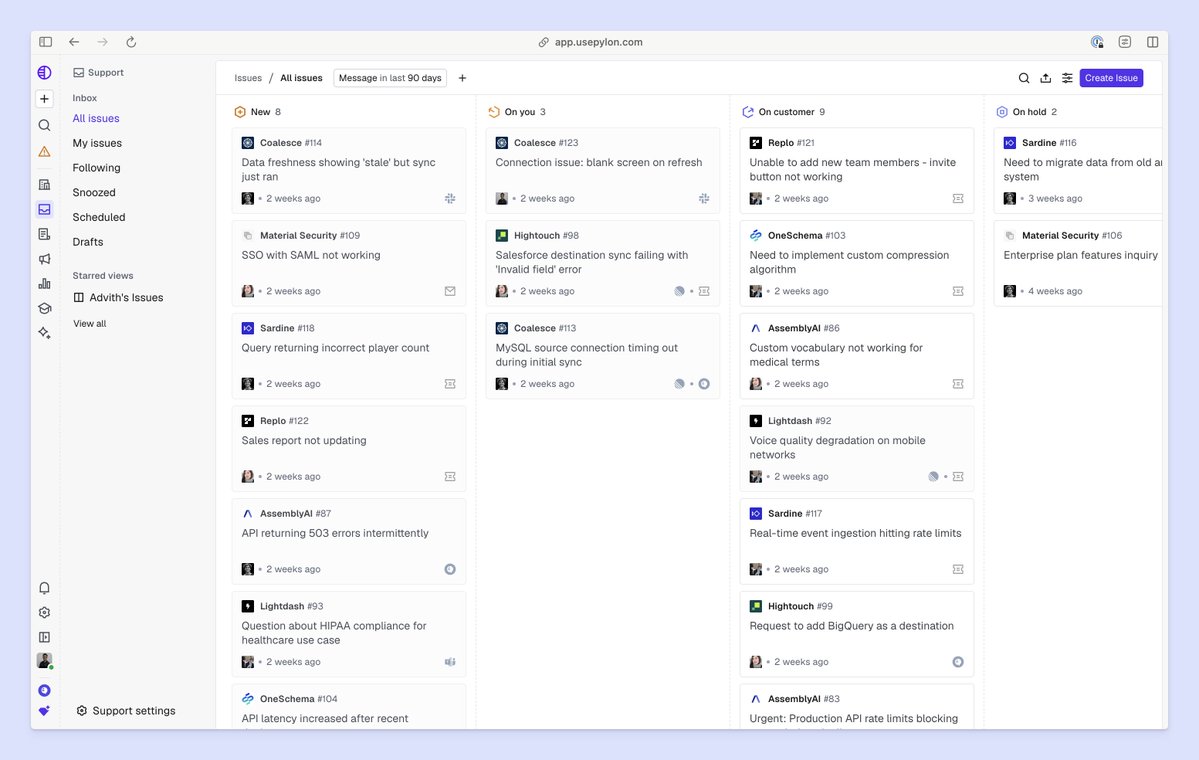Click email icon on Material Security #109 card
The width and height of the screenshot is (1199, 760).
point(450,291)
